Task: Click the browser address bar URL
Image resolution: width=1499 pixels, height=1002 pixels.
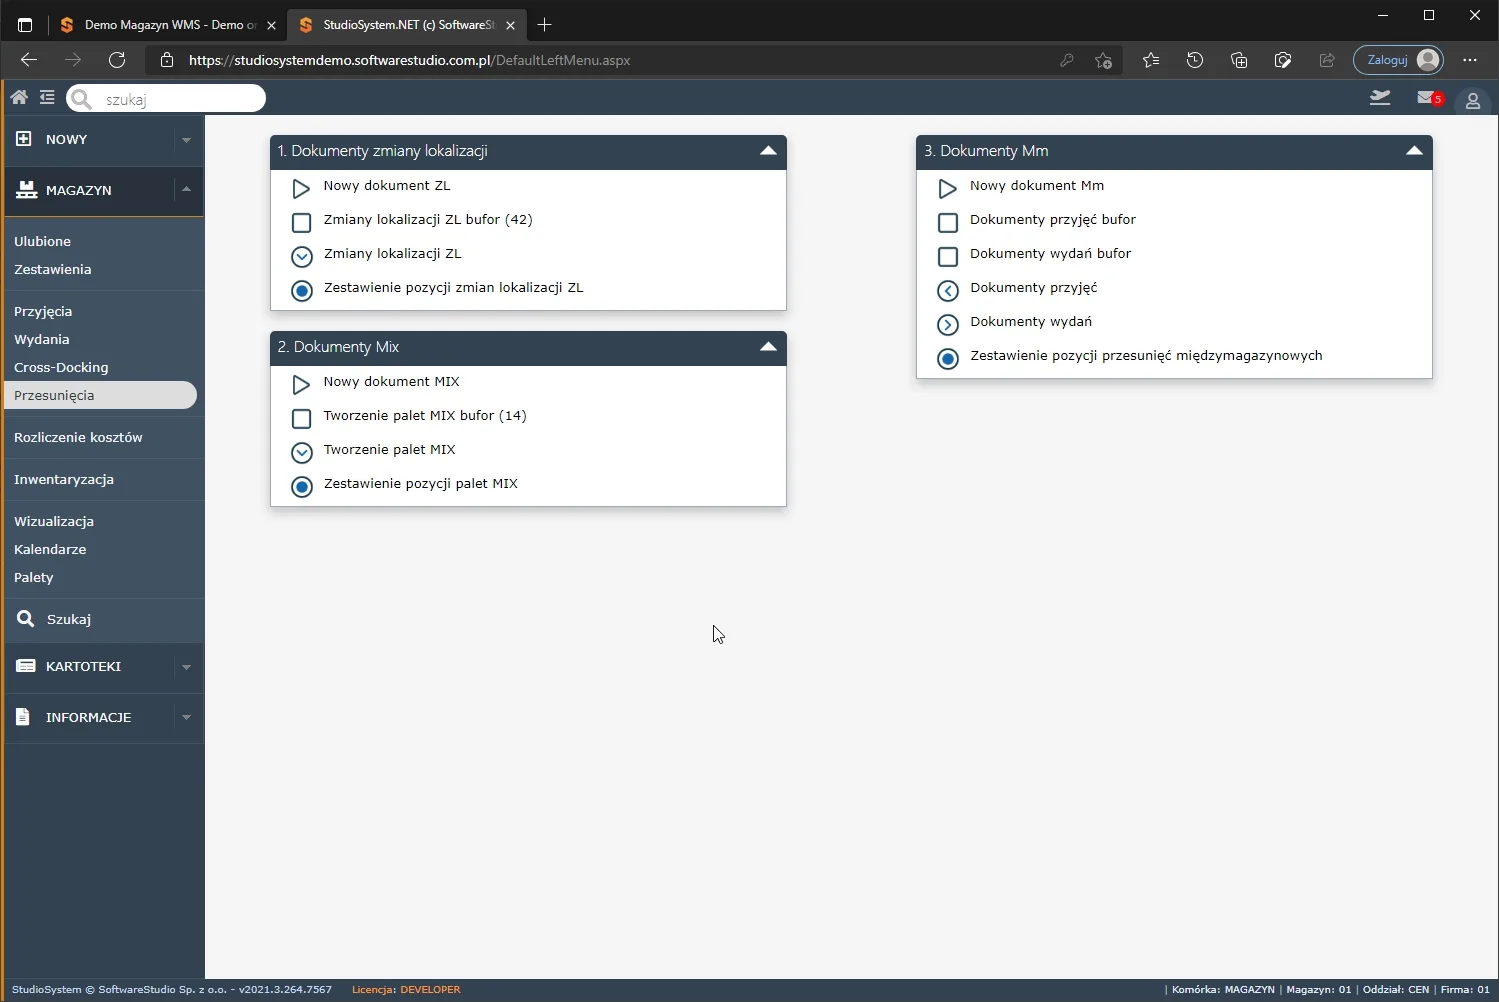Action: (409, 60)
